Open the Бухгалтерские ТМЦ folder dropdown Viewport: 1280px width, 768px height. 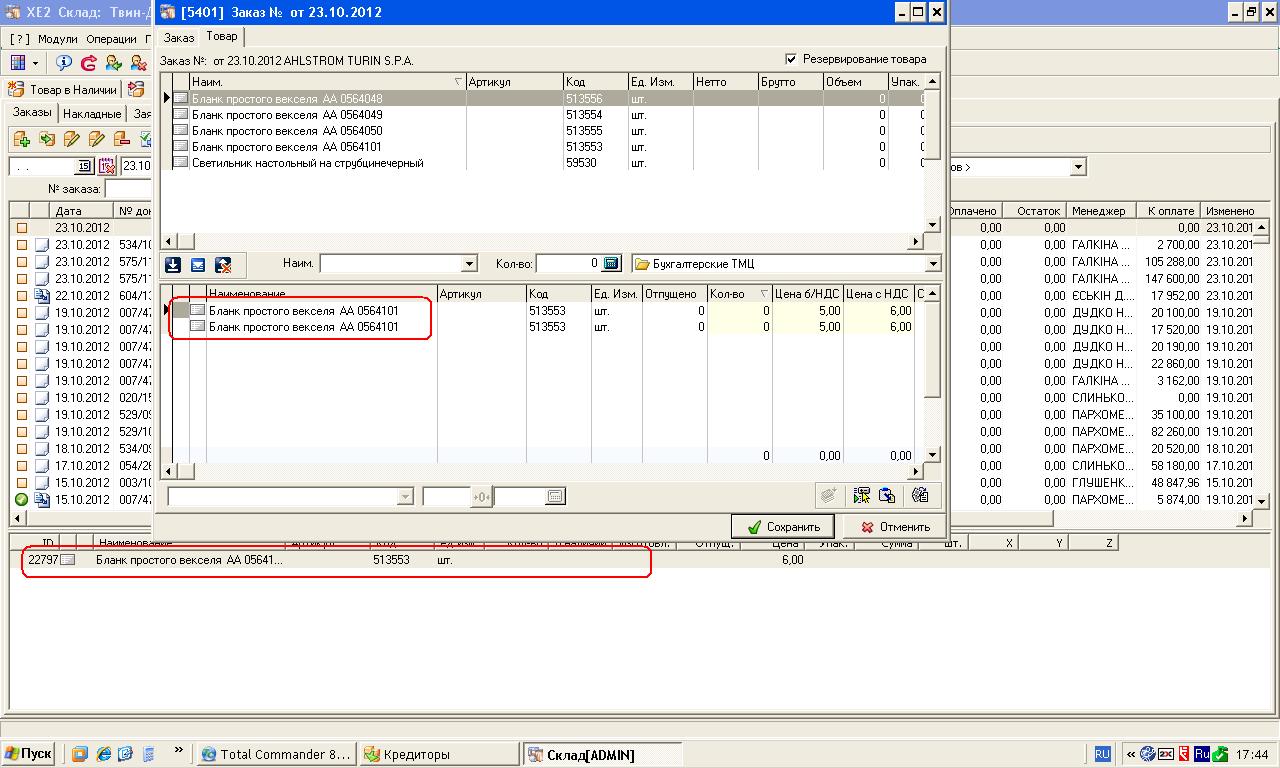point(933,264)
